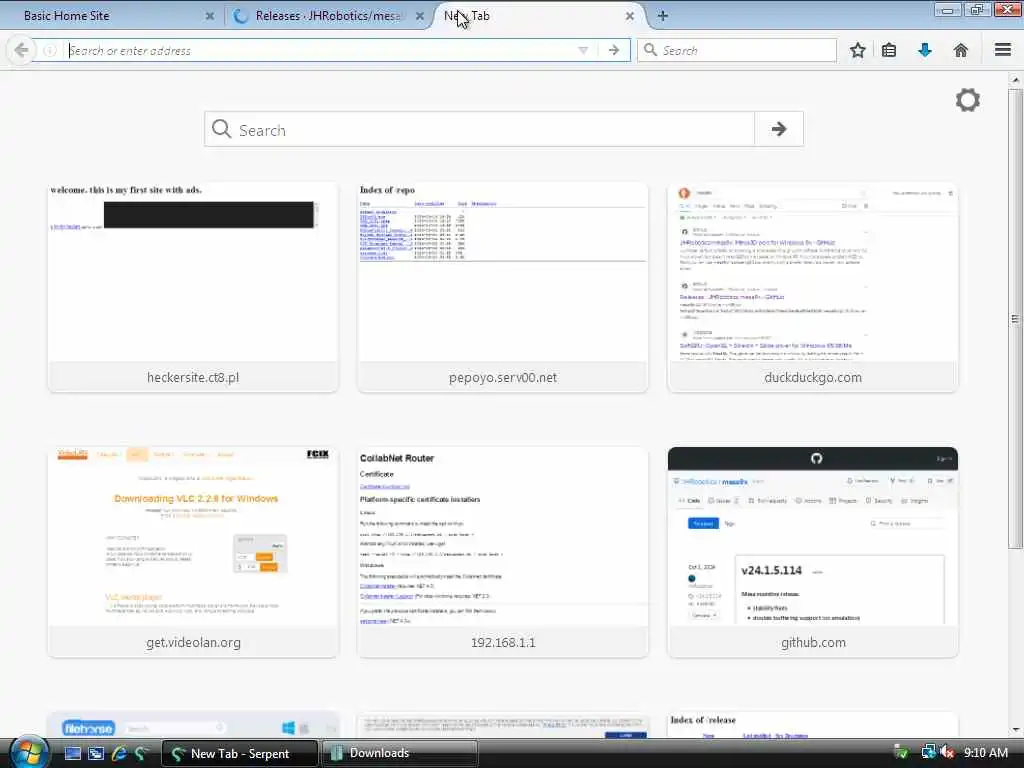Click the get.videolan.org label
The image size is (1024, 768).
(x=193, y=643)
